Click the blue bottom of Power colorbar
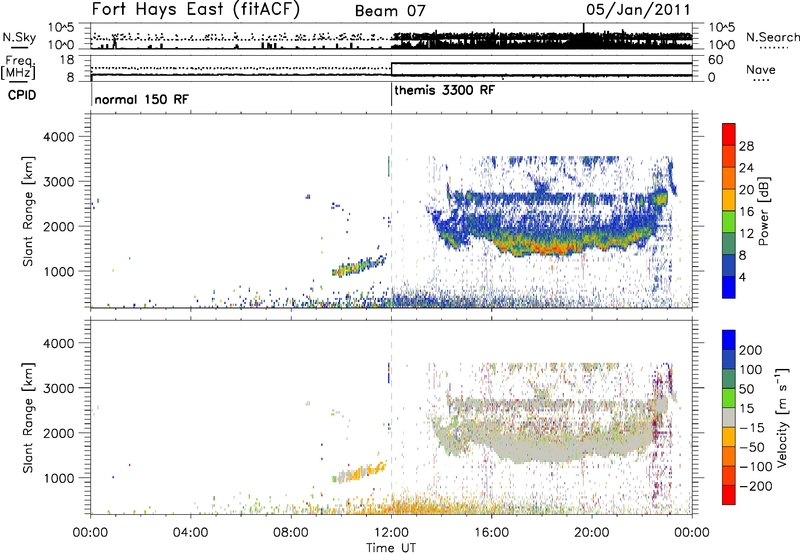Screen dimensions: 800x554 coord(729,287)
